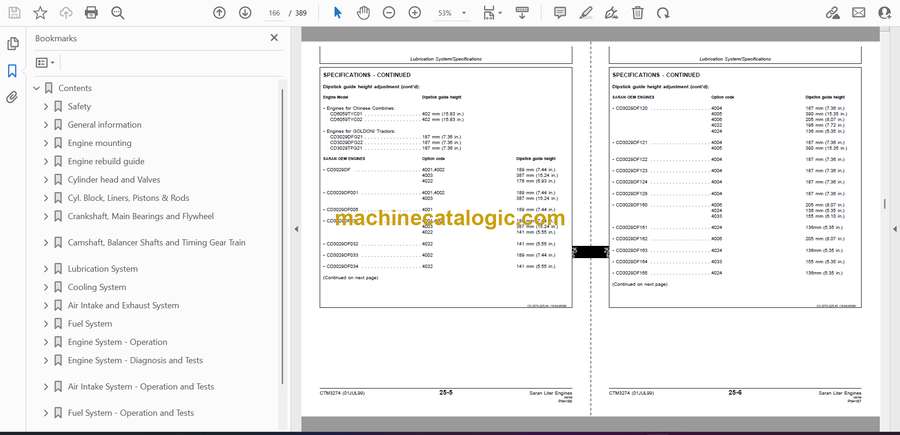The height and width of the screenshot is (435, 900).
Task: Select the Fuel System bookmark
Action: (x=90, y=324)
